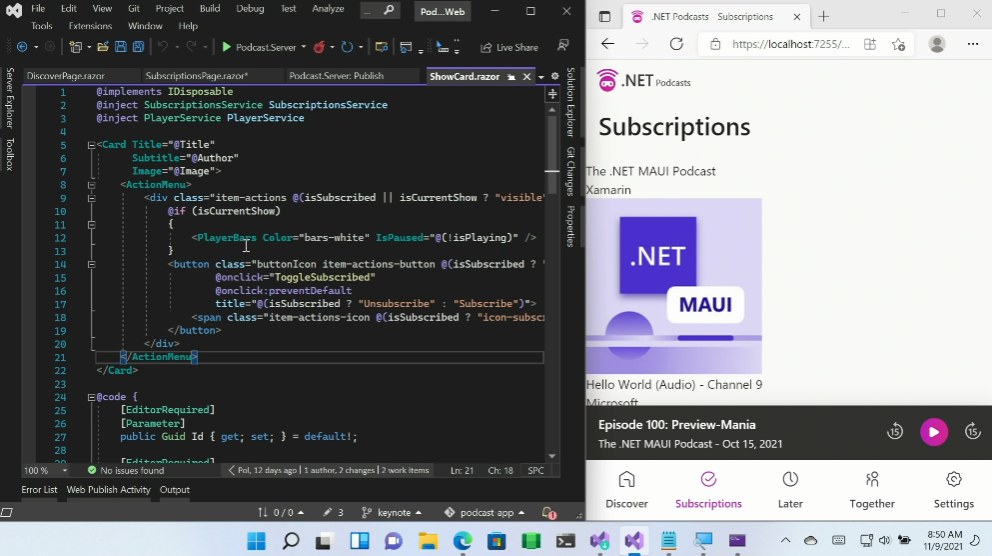Switch to SubscriptionsPage.razor tab
This screenshot has width=992, height=556.
pos(197,76)
